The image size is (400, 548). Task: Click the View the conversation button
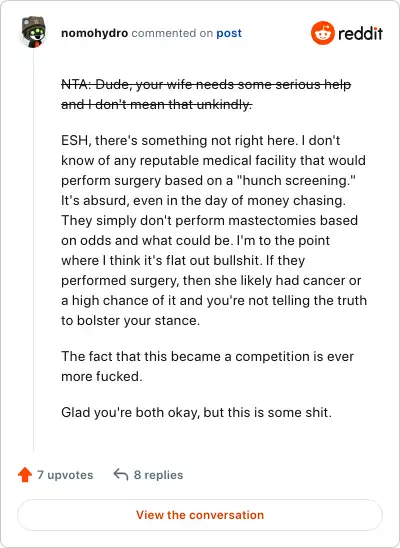[200, 515]
